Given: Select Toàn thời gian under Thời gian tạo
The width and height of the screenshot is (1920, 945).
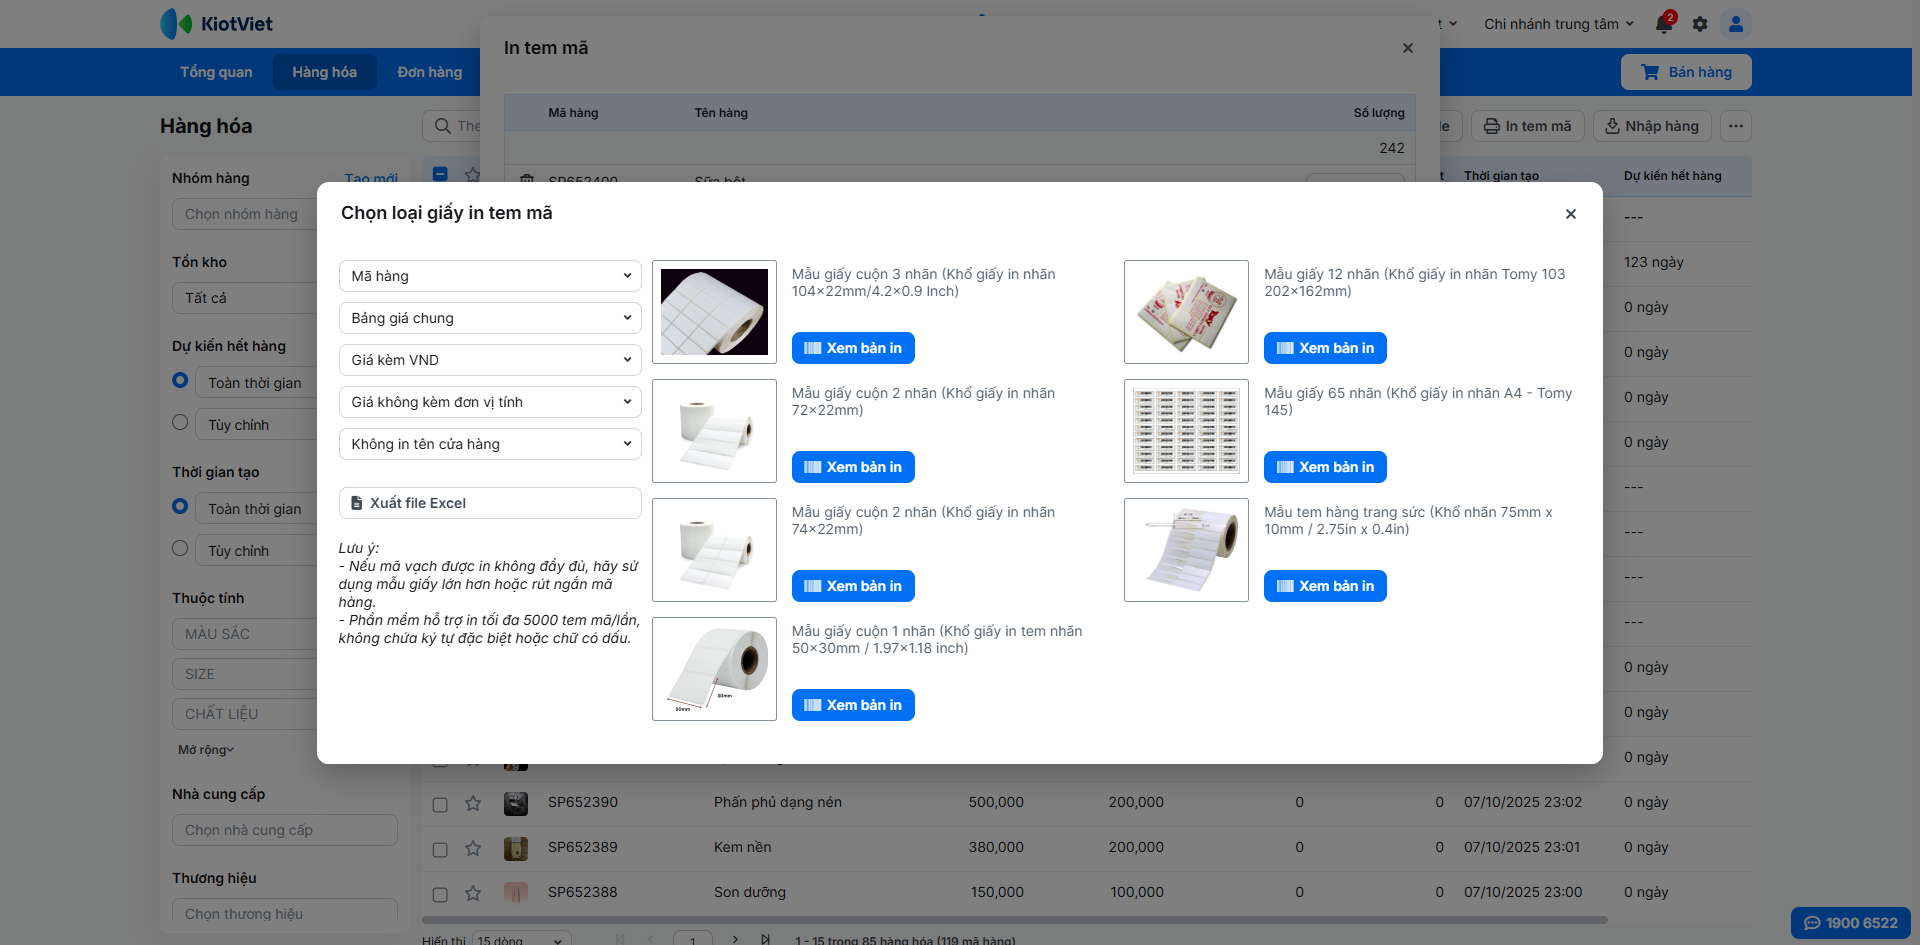Looking at the screenshot, I should point(180,506).
